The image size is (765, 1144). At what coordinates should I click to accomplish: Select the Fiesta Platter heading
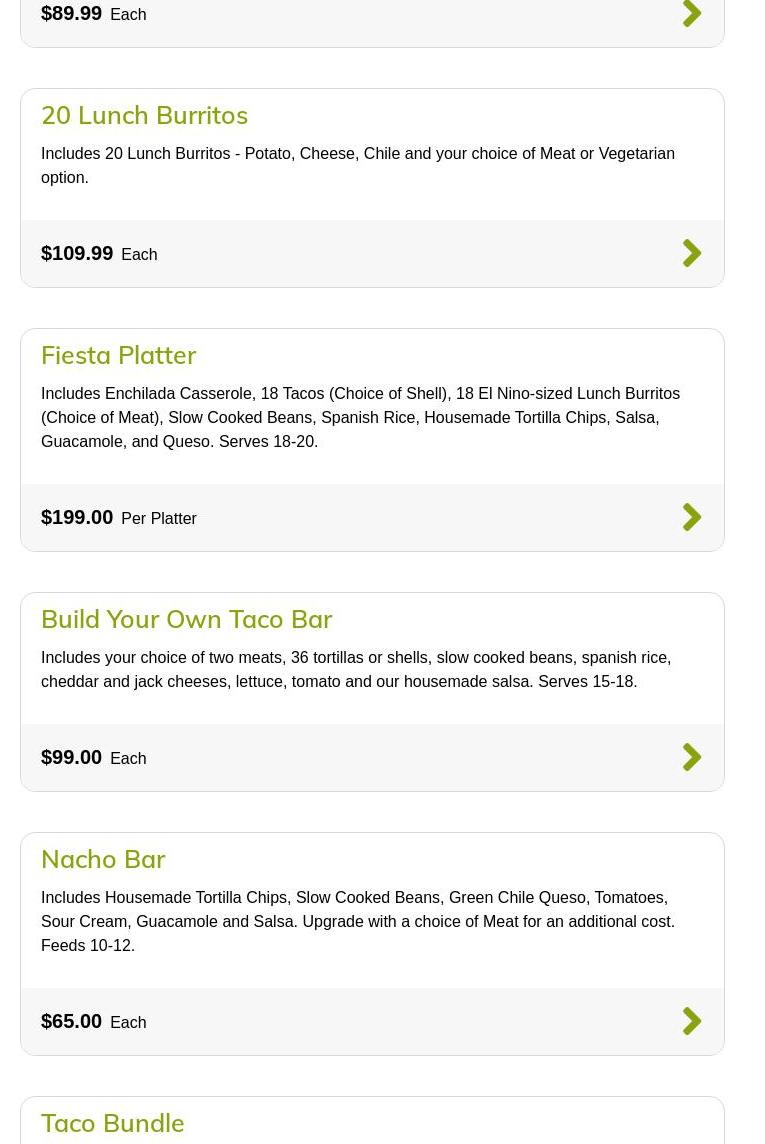118,355
